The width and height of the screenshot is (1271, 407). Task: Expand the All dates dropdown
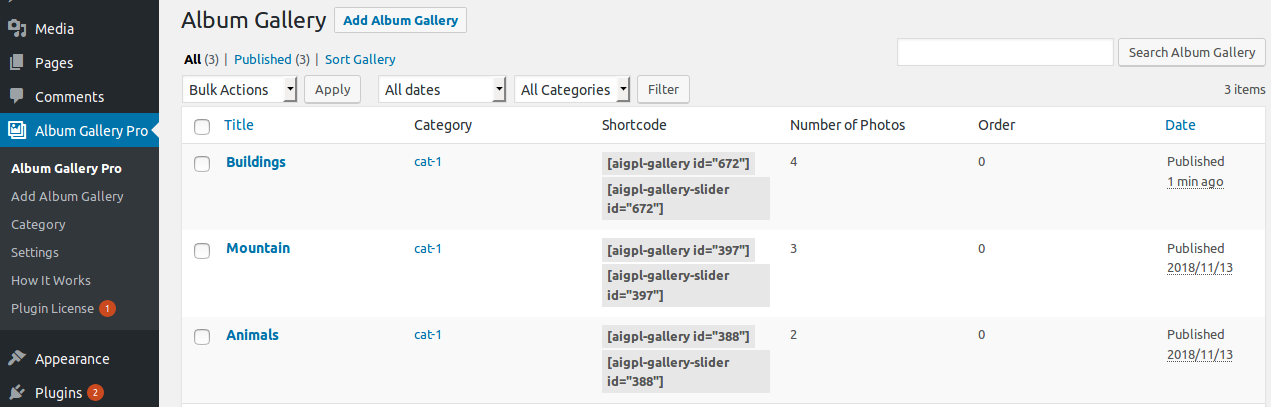[x=442, y=90]
